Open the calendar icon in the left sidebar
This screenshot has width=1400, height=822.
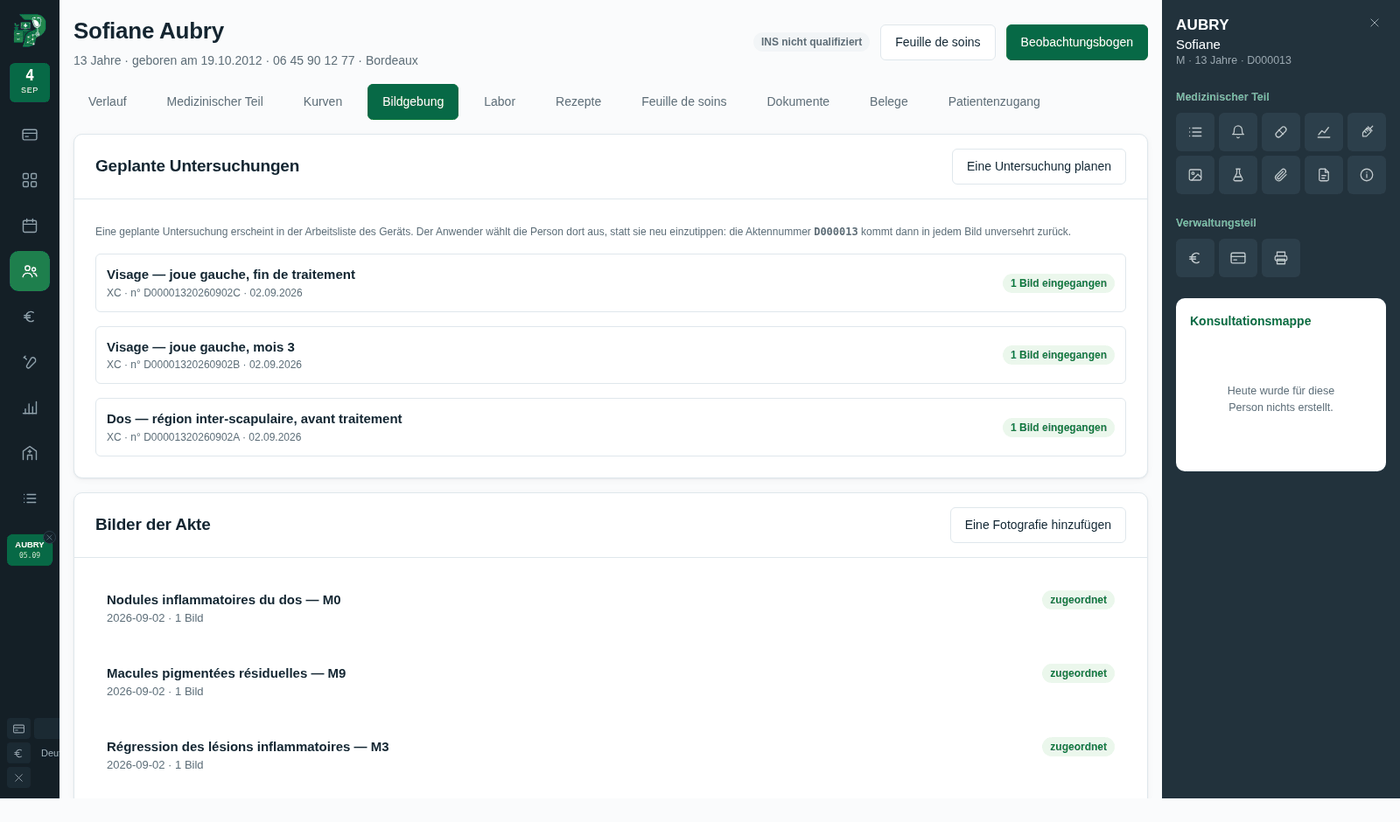[x=30, y=226]
